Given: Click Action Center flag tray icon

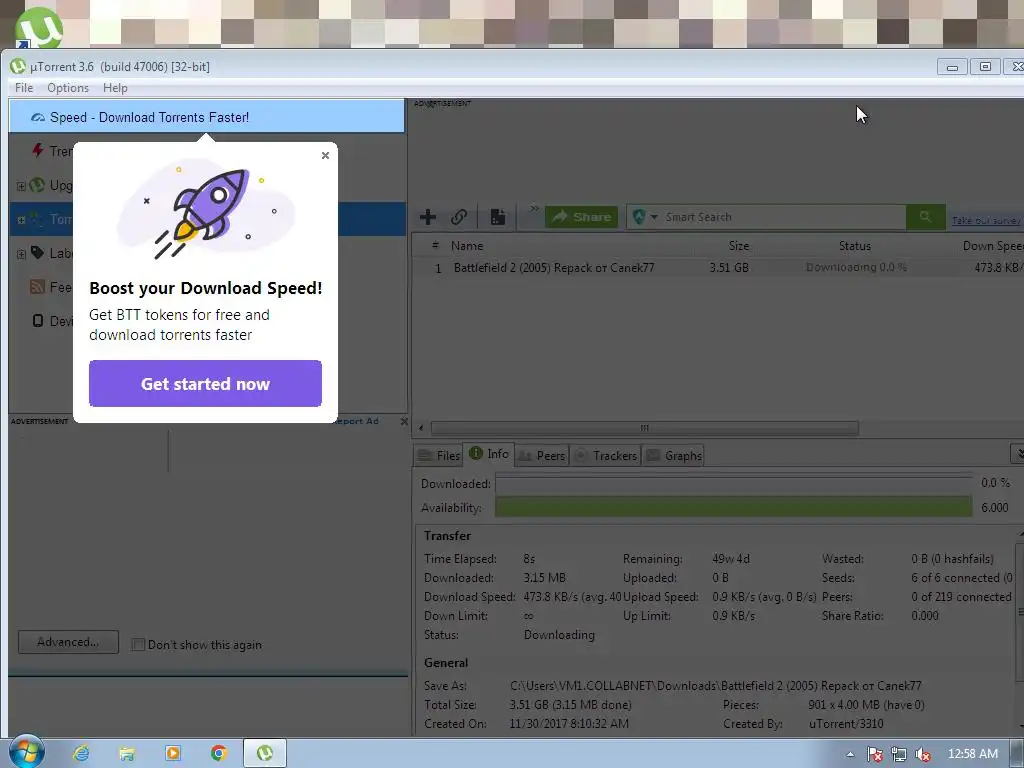Looking at the screenshot, I should [x=874, y=754].
